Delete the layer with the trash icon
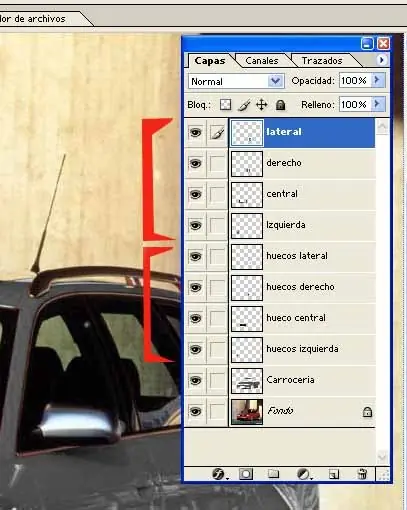The image size is (407, 510). (362, 473)
